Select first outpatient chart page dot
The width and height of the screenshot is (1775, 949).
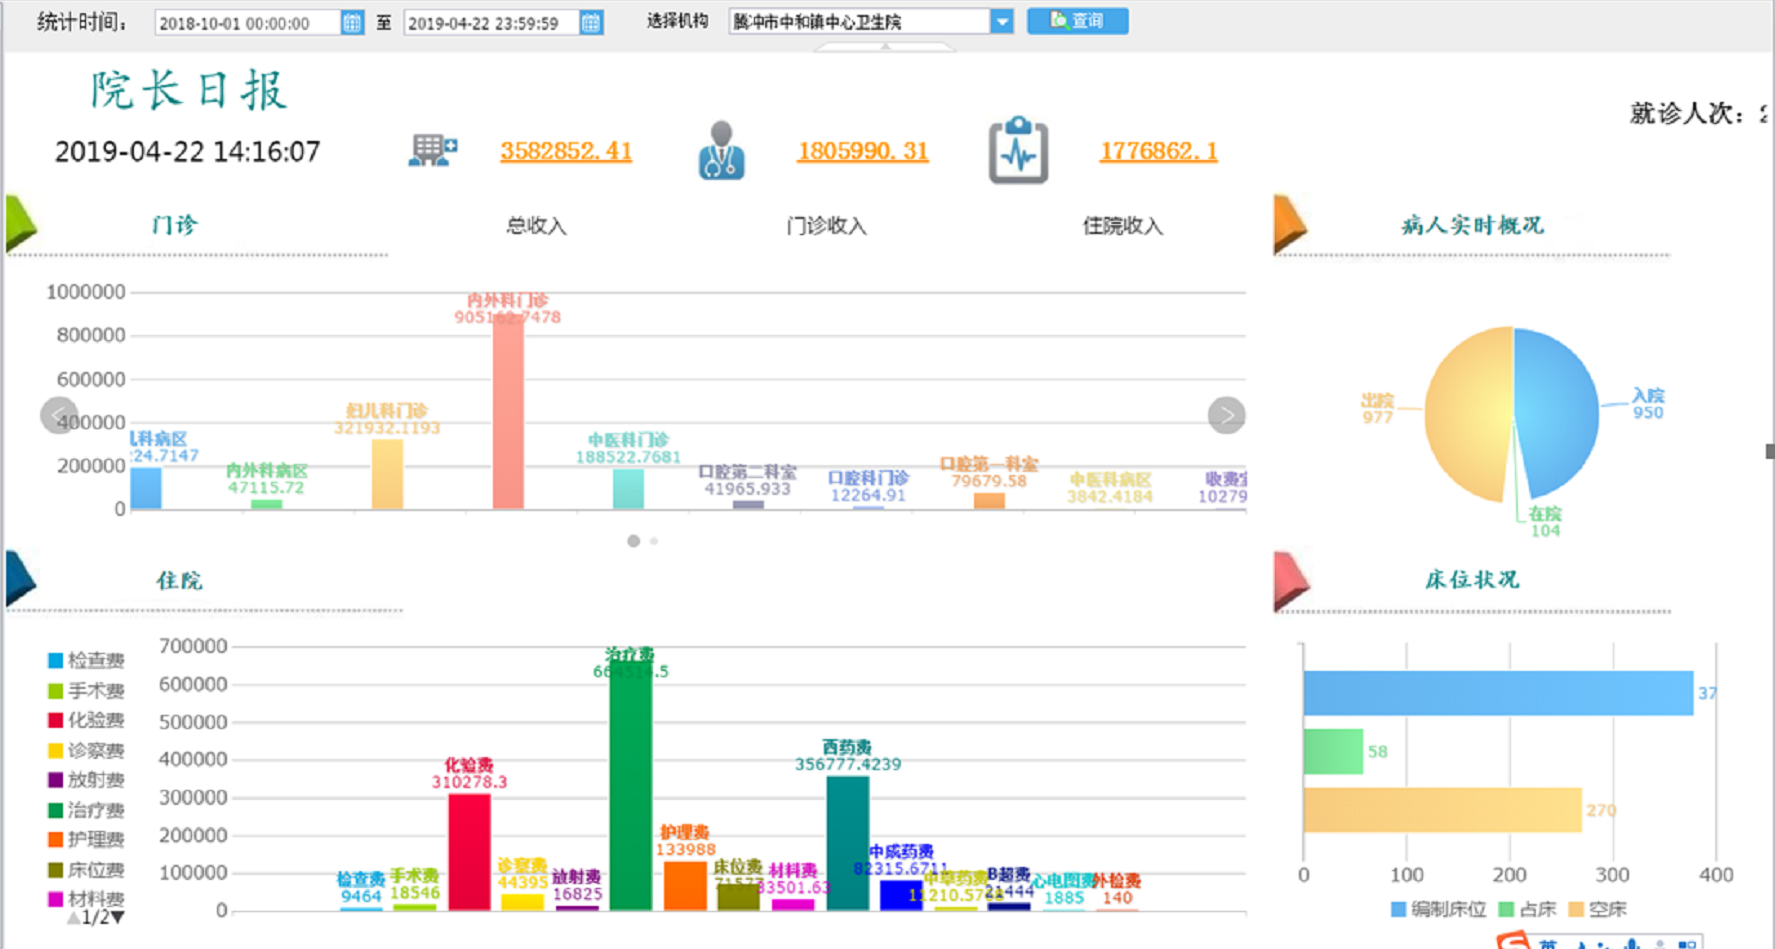pos(633,541)
